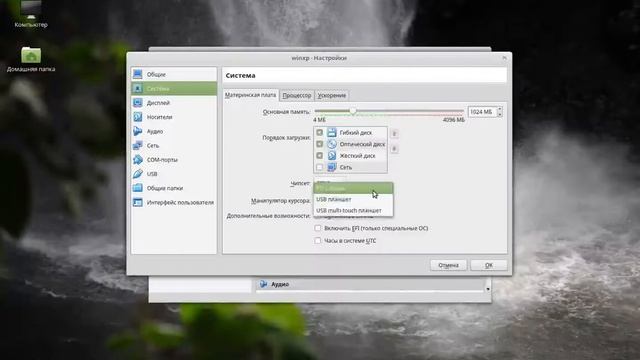Click the Дополнительные возможности label

(x=268, y=216)
